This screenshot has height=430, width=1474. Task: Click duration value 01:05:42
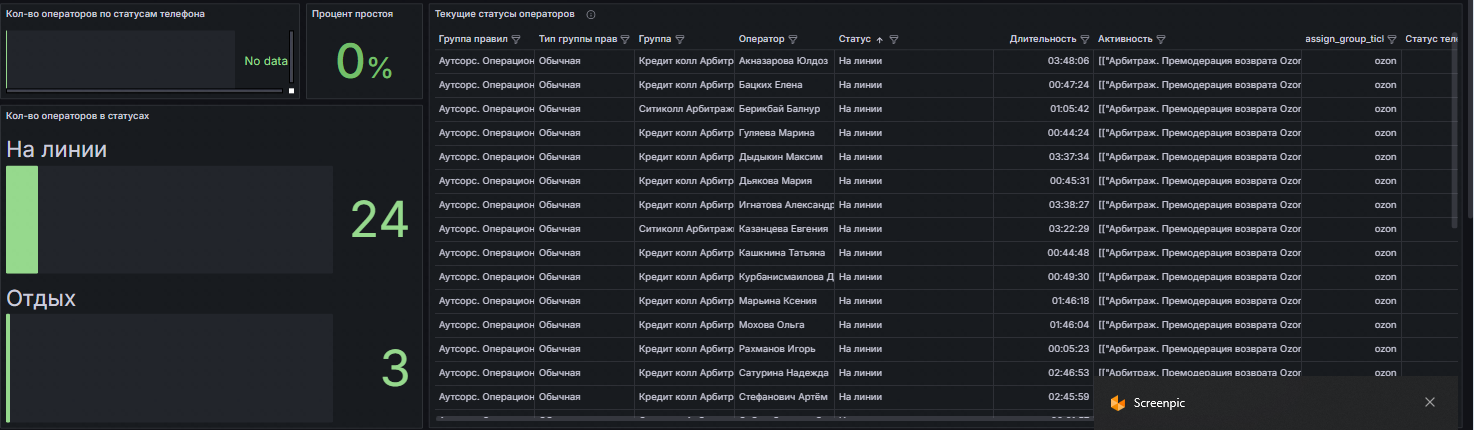click(1068, 109)
